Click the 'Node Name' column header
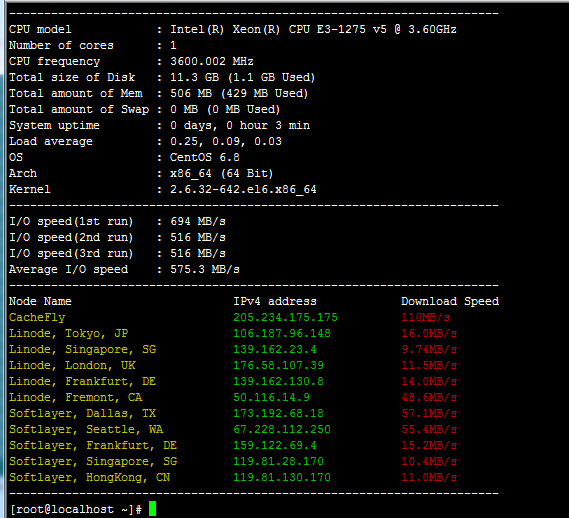Viewport: 569px width, 518px height. 40,301
